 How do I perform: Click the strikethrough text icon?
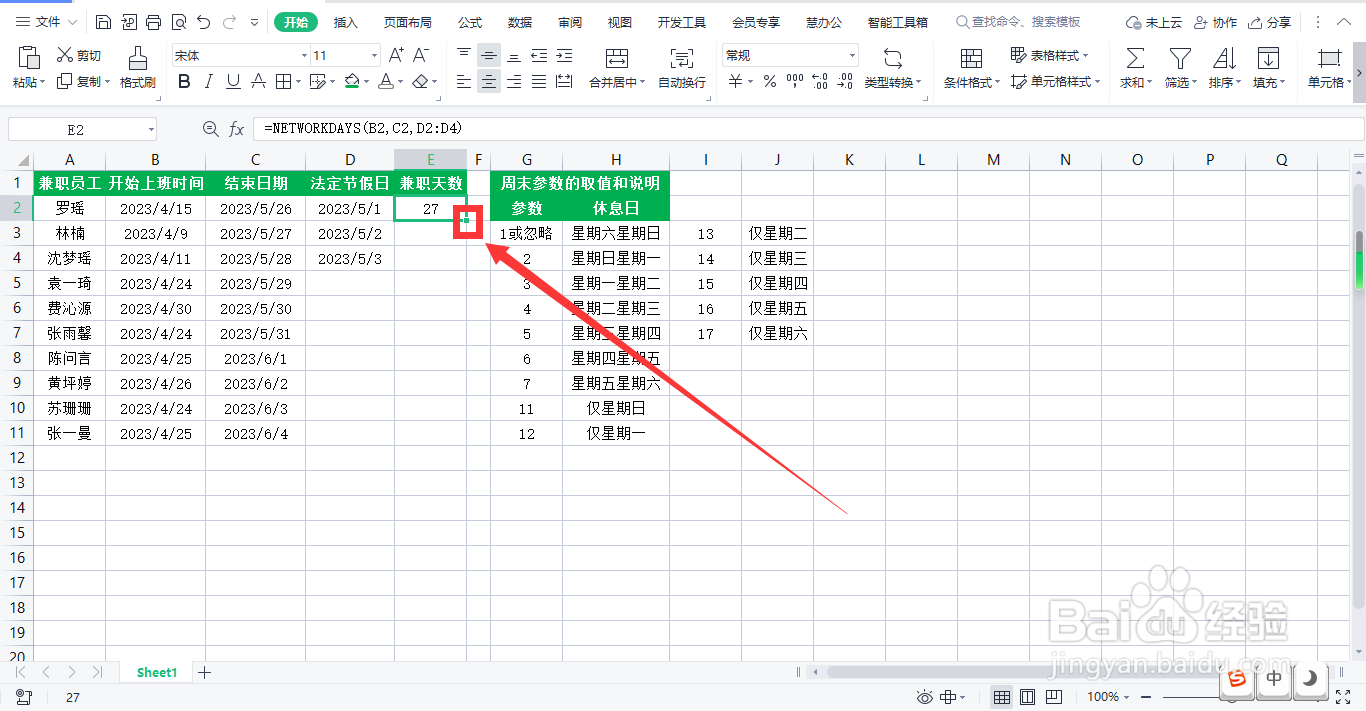258,82
